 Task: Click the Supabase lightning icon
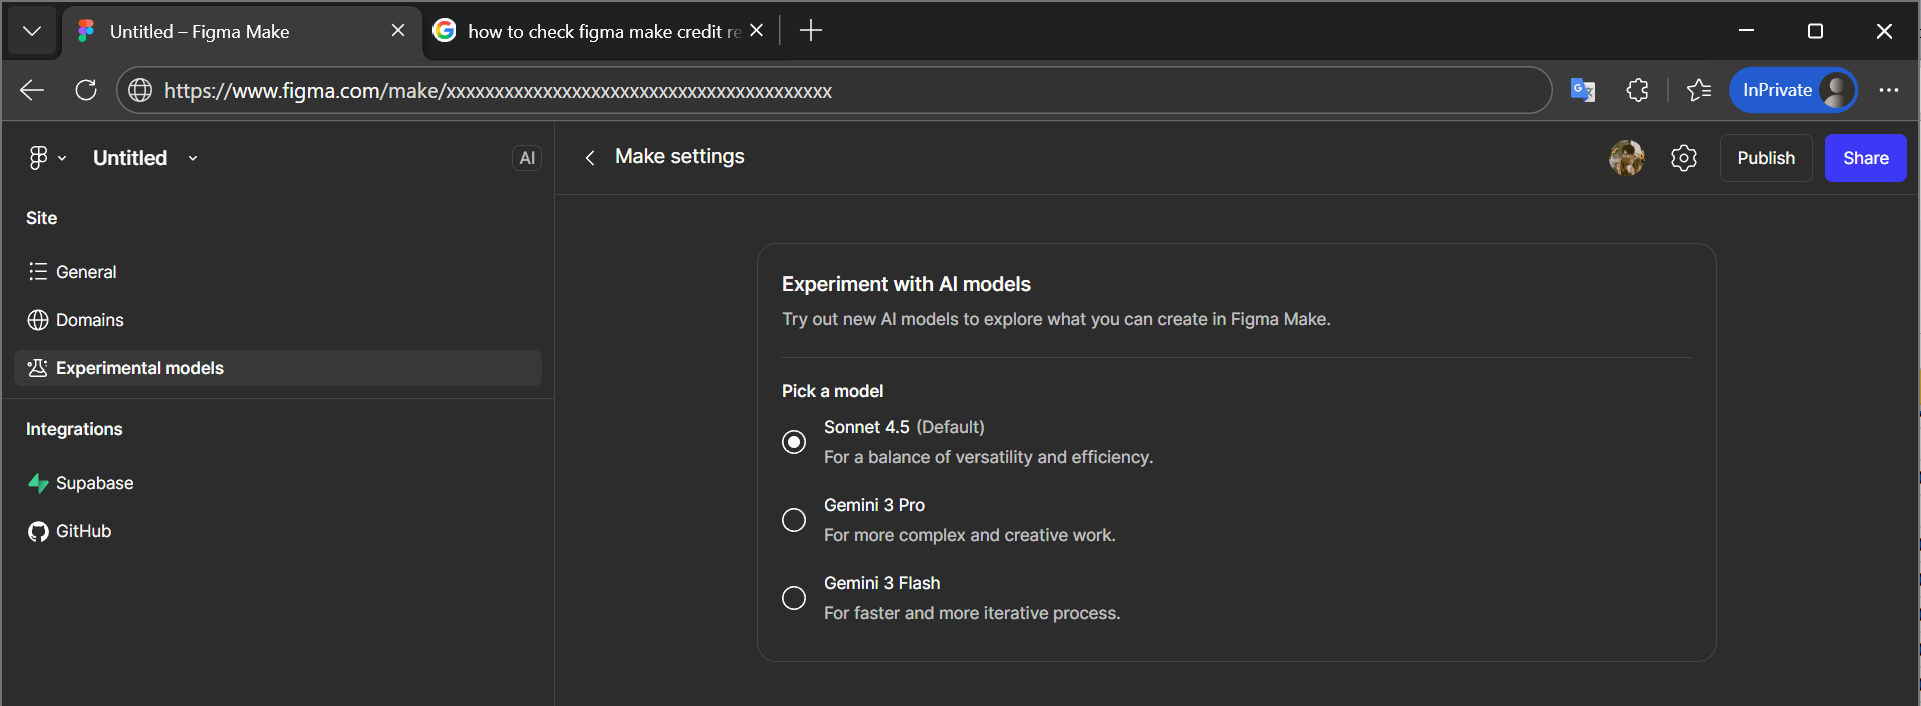38,483
